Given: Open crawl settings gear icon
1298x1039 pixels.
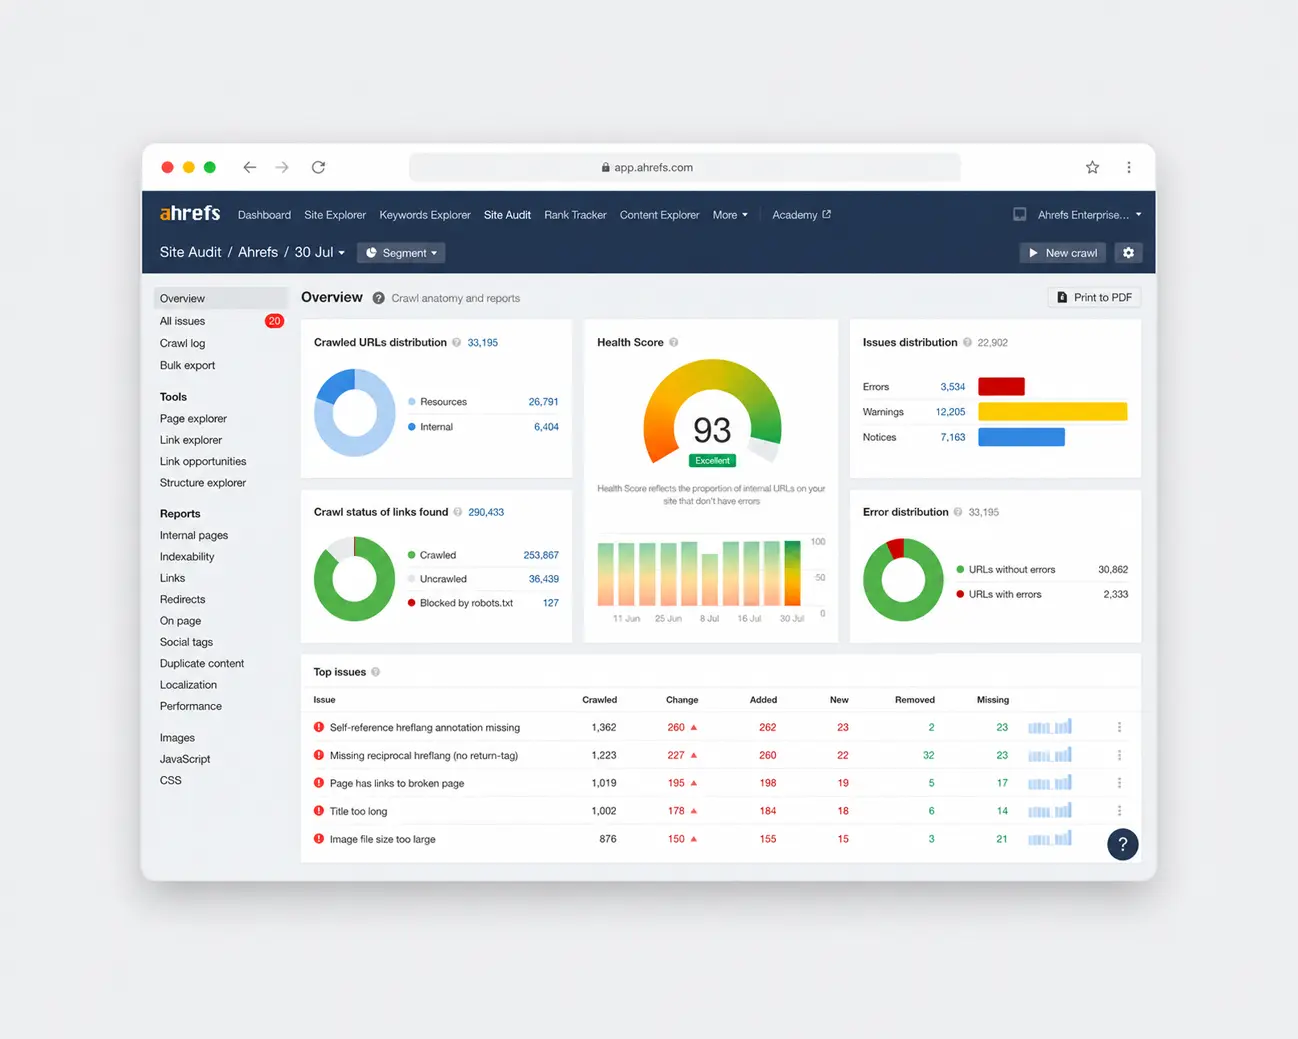Looking at the screenshot, I should click(x=1129, y=253).
